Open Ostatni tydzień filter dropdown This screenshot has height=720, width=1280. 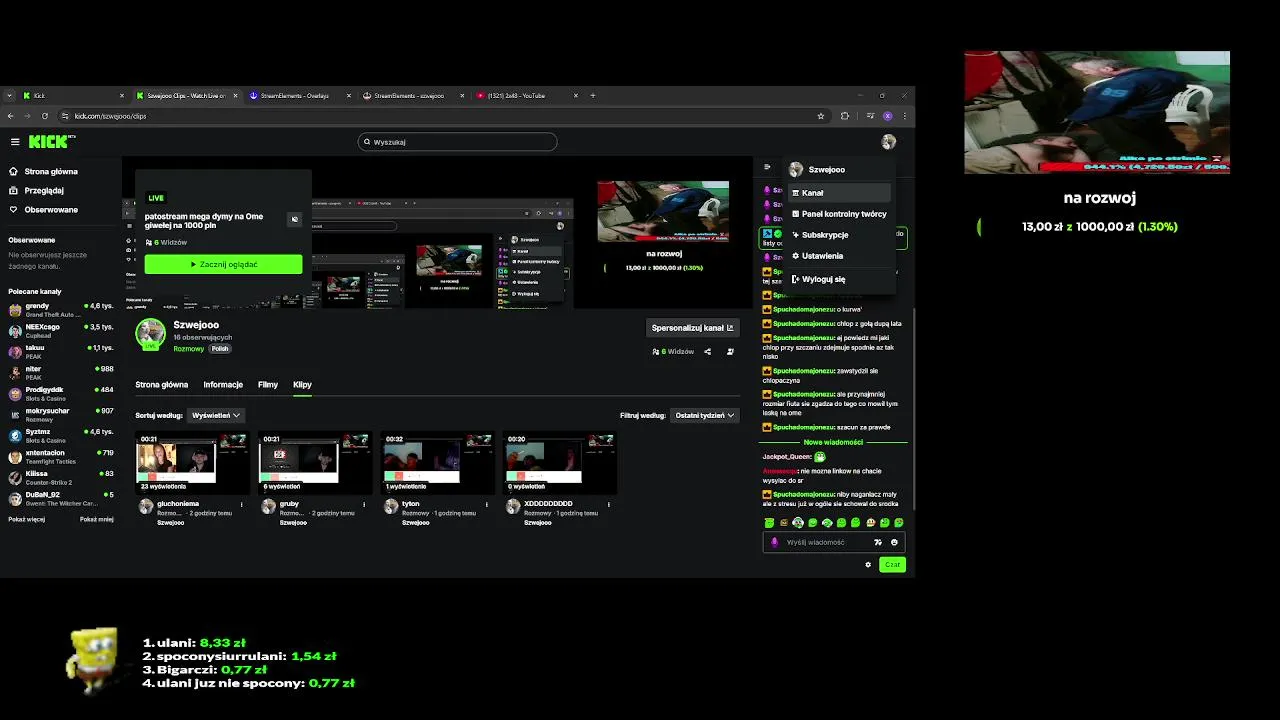(704, 415)
